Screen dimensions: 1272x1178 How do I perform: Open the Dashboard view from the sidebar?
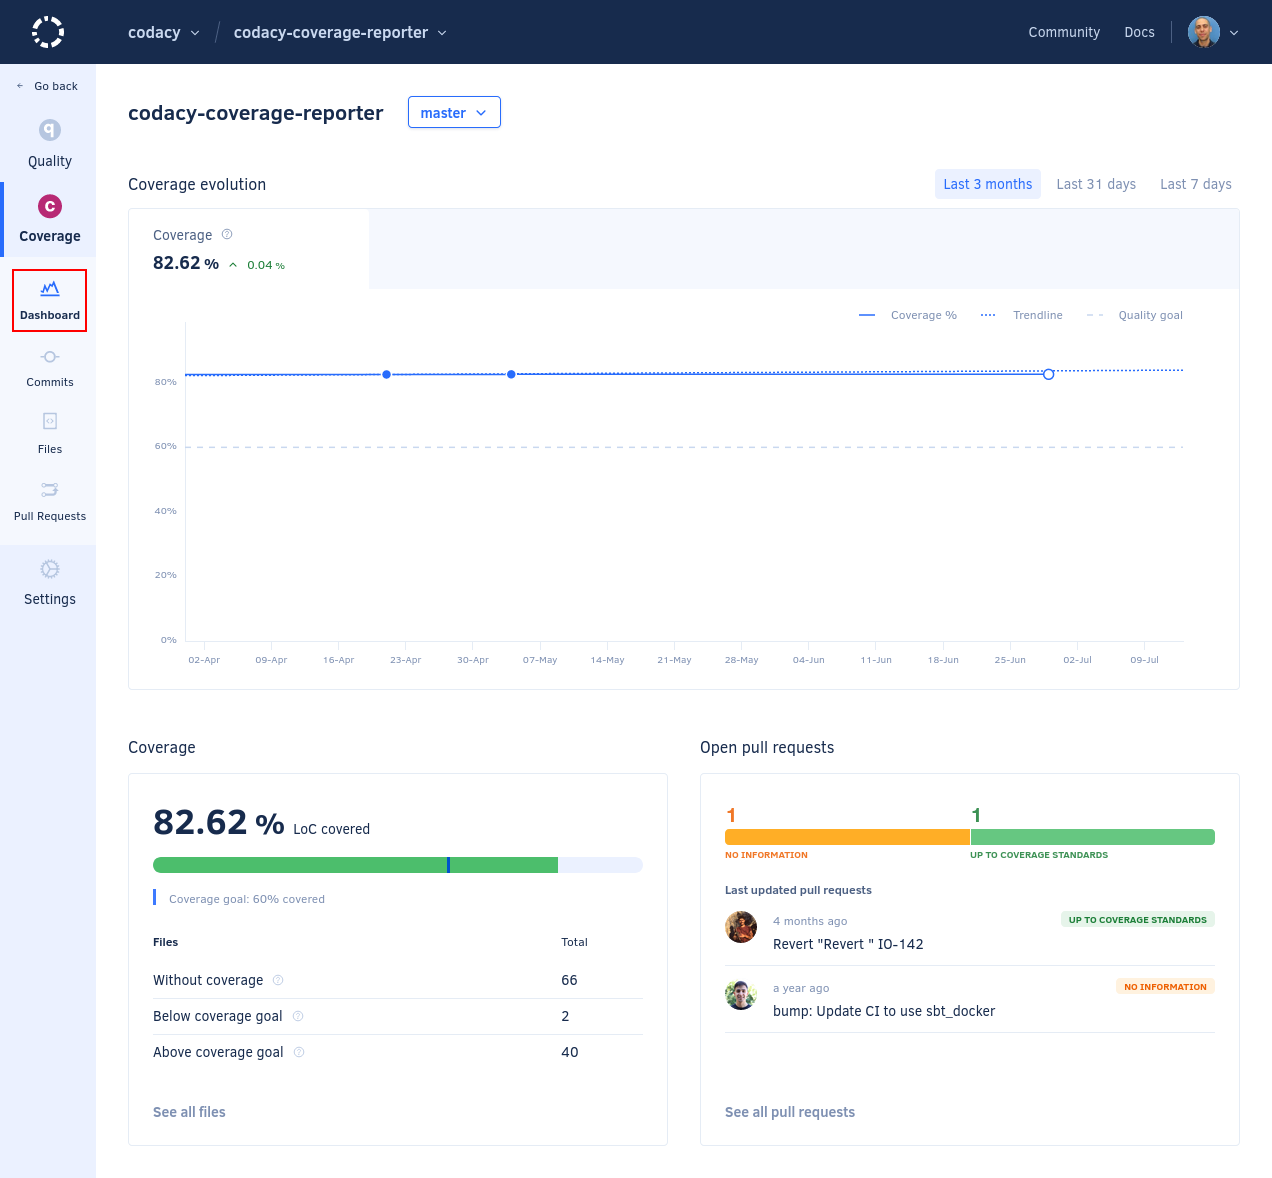[49, 299]
